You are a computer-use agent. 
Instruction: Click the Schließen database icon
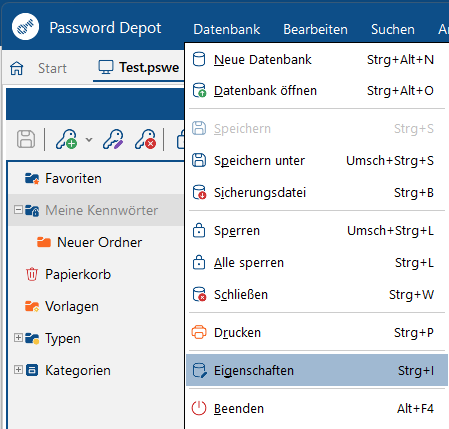200,294
